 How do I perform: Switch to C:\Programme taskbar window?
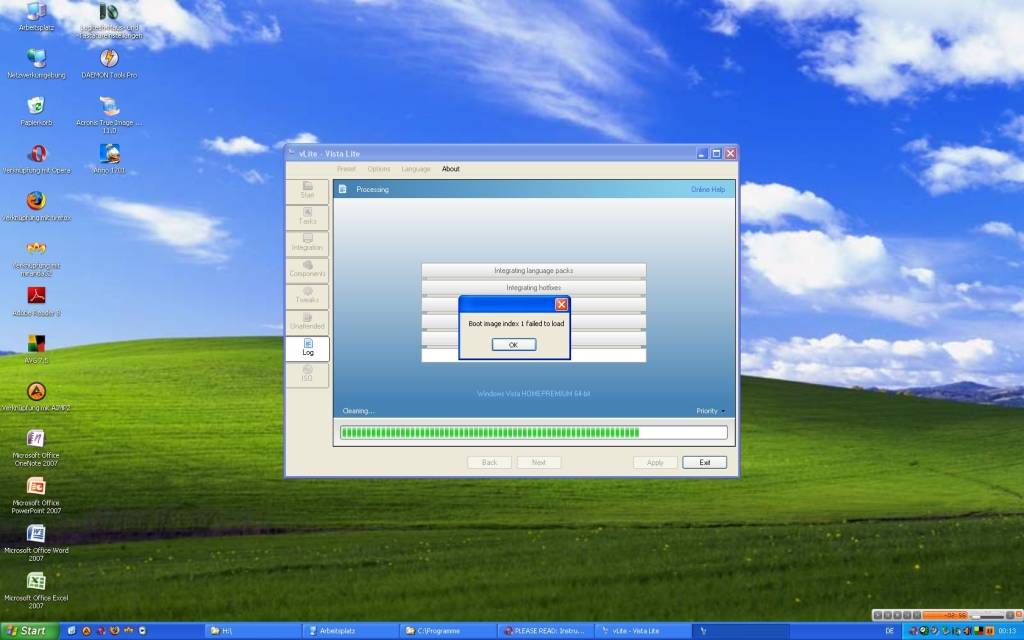click(x=448, y=631)
